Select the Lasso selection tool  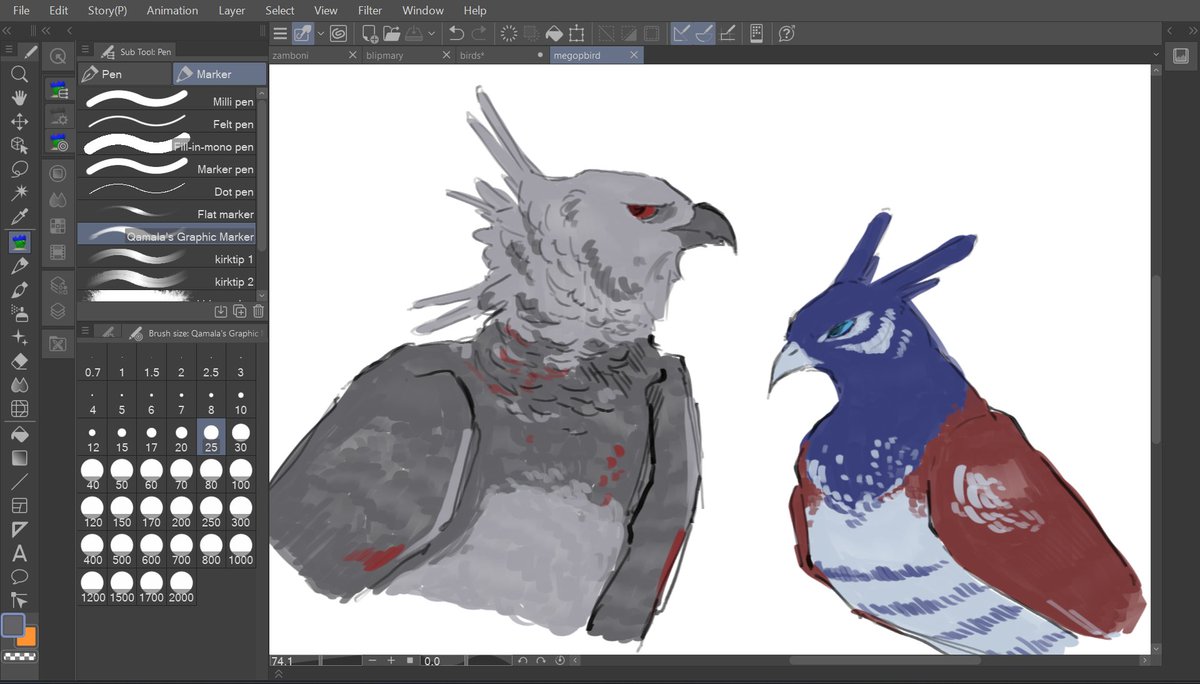click(x=19, y=170)
